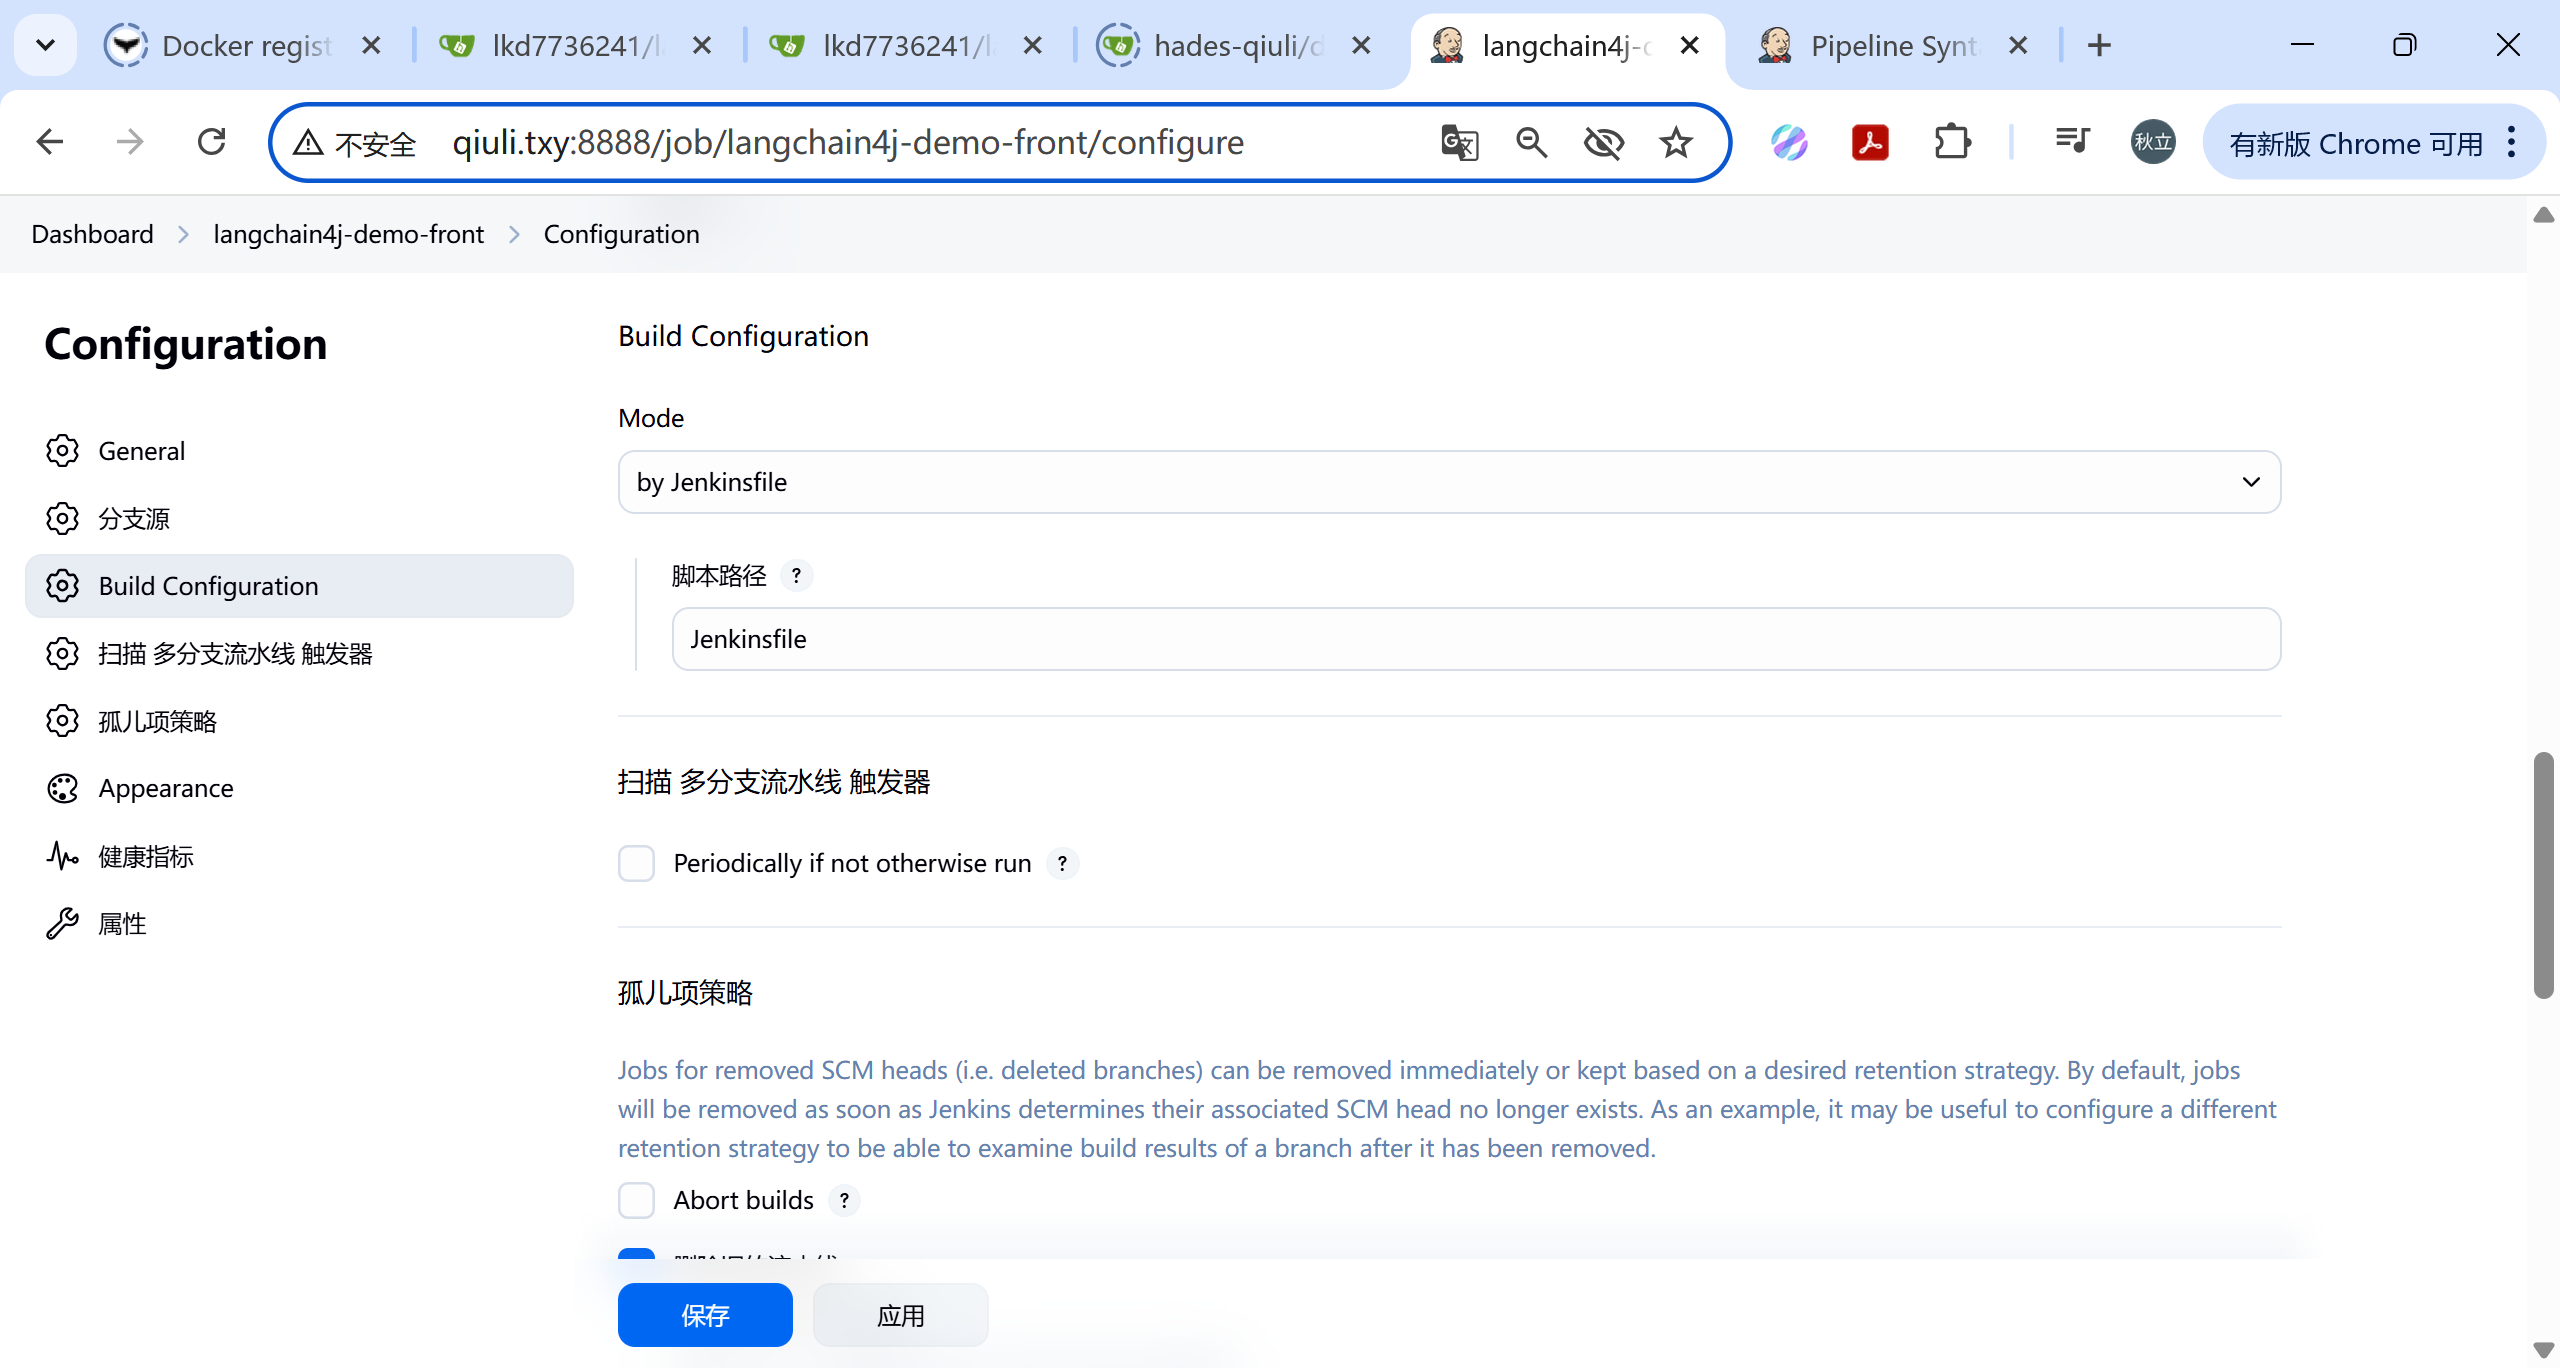
Task: Open the General section gear icon
Action: pyautogui.click(x=62, y=451)
